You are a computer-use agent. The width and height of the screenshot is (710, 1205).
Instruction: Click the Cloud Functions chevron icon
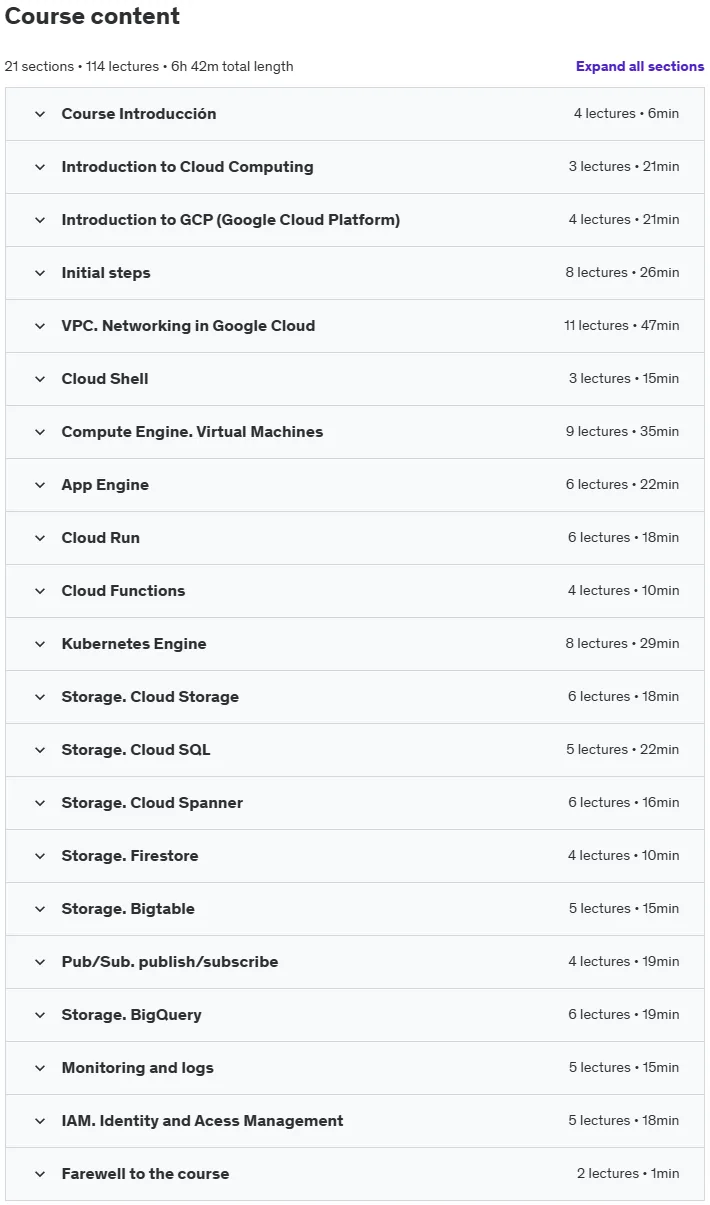pos(40,591)
